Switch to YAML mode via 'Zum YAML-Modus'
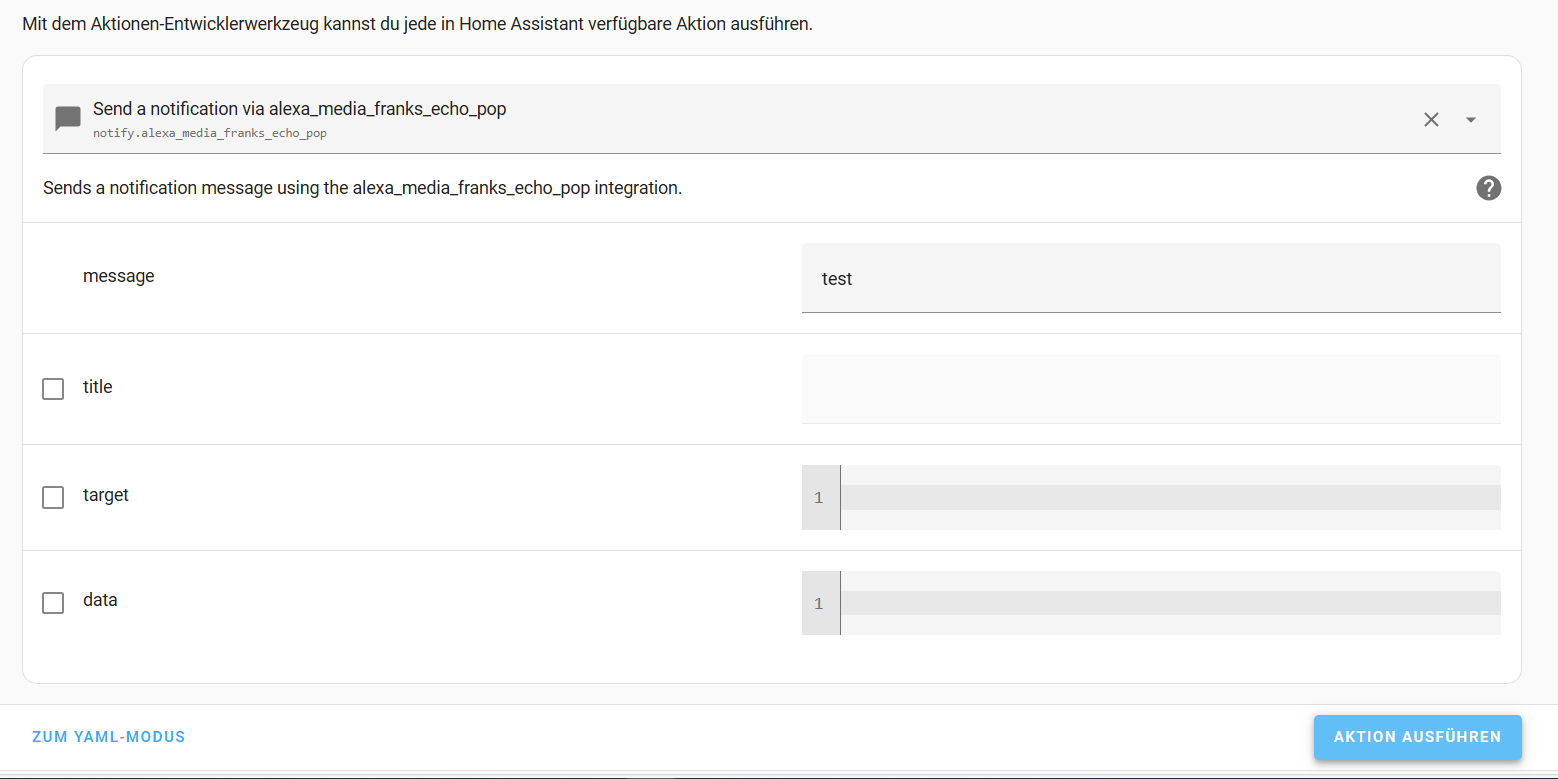The width and height of the screenshot is (1558, 779). 109,737
